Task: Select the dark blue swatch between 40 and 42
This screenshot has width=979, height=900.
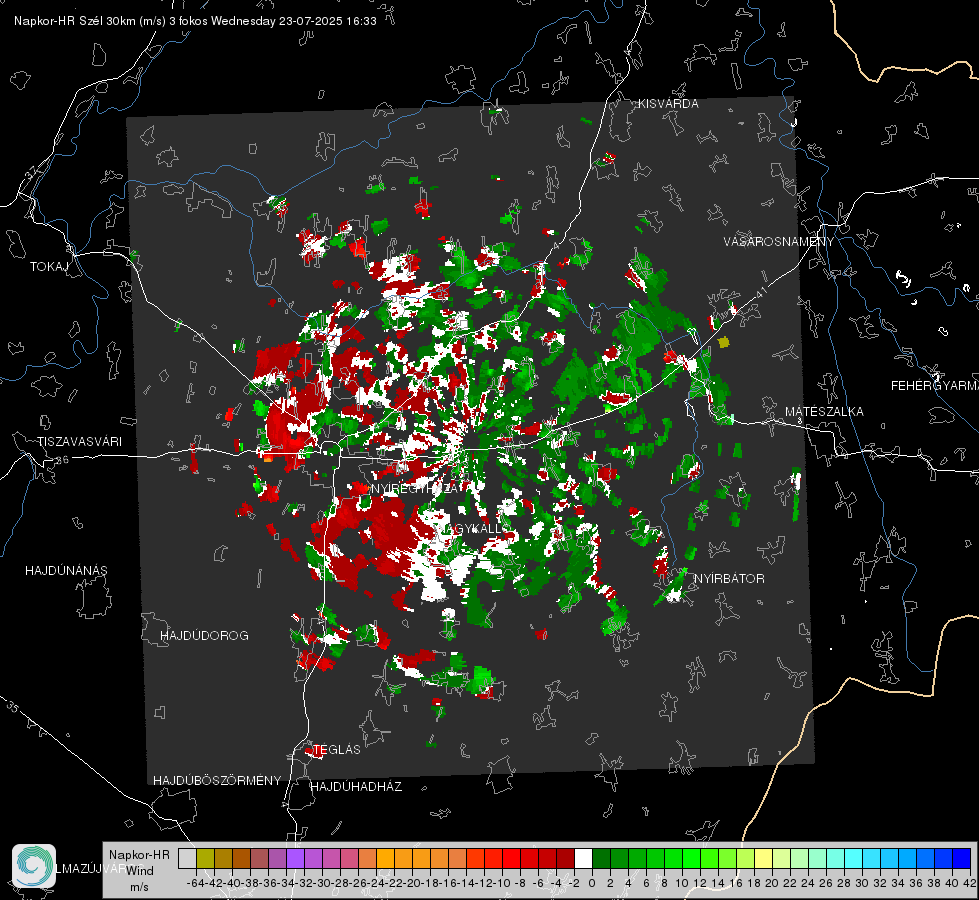Action: point(962,858)
